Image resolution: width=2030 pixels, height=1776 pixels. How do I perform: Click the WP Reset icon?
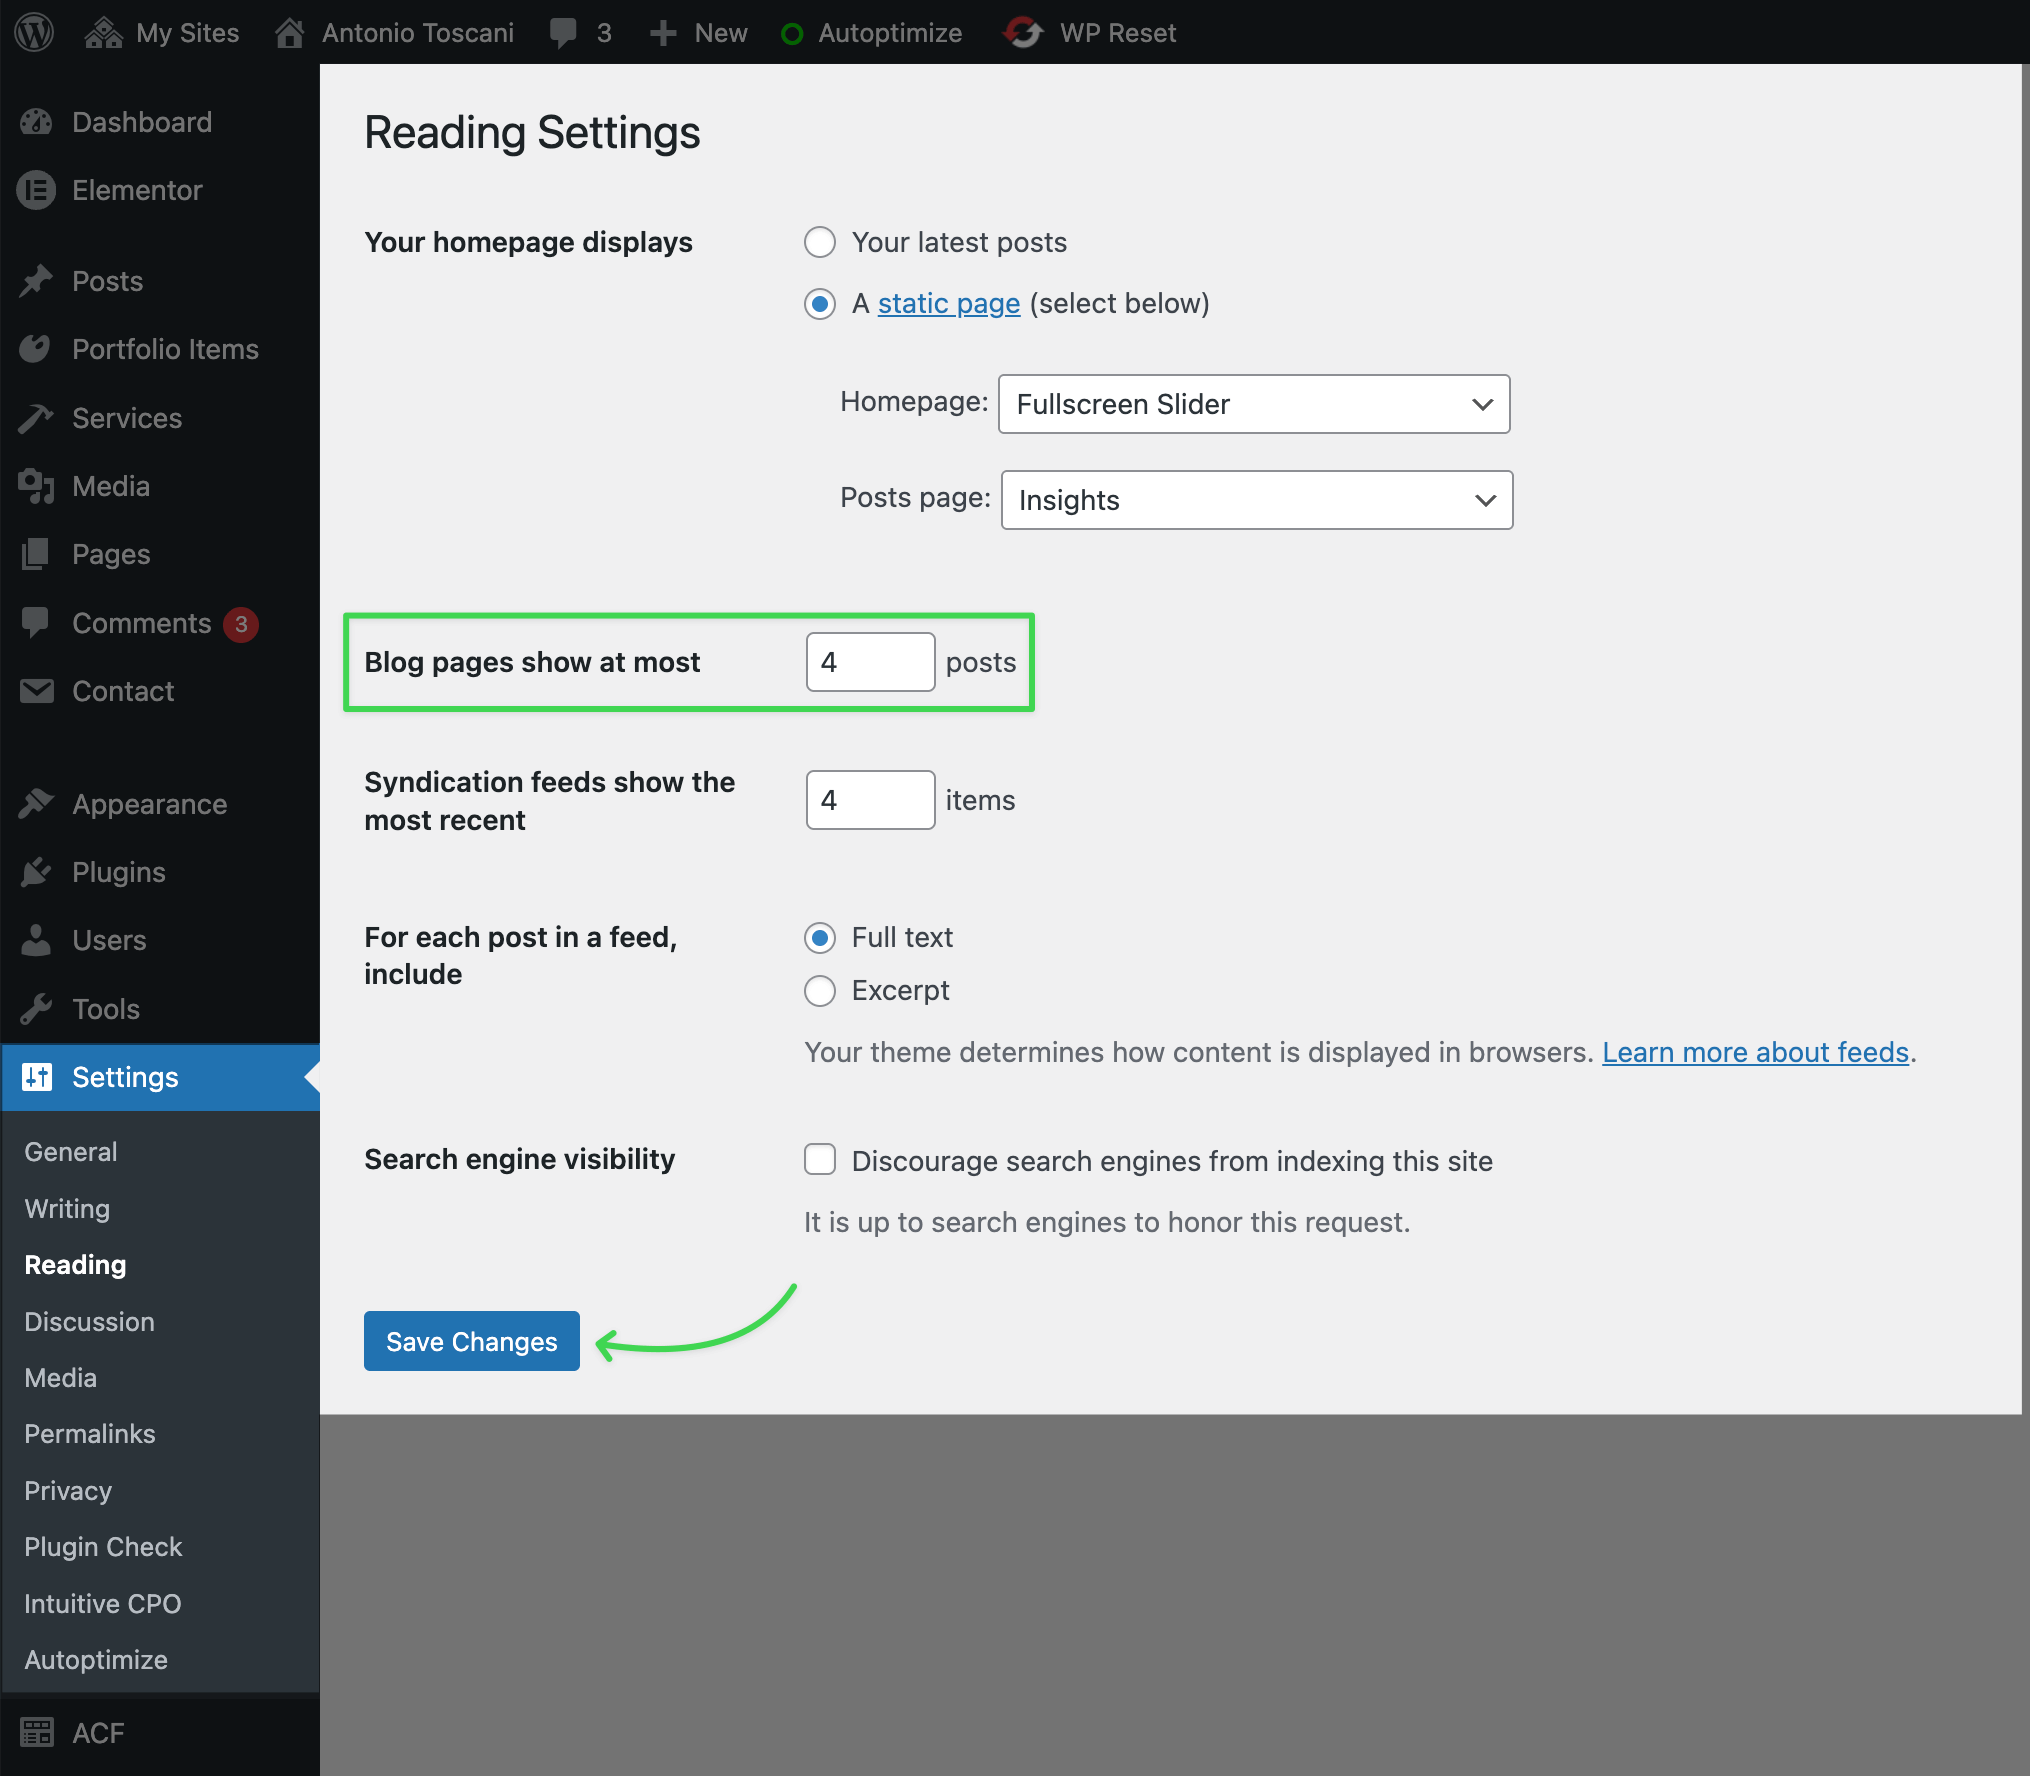tap(1023, 32)
